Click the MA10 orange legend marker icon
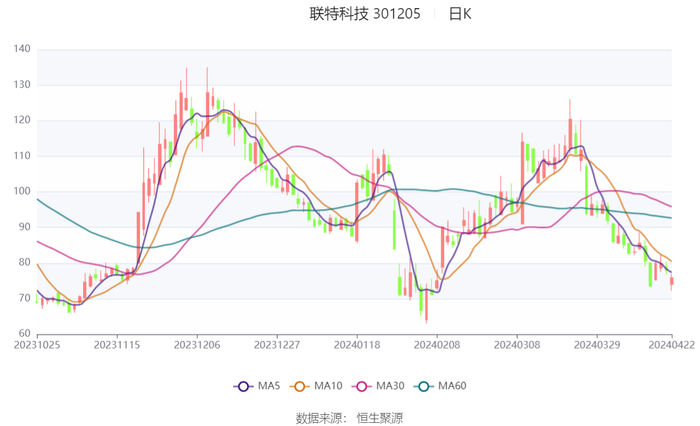 [302, 386]
